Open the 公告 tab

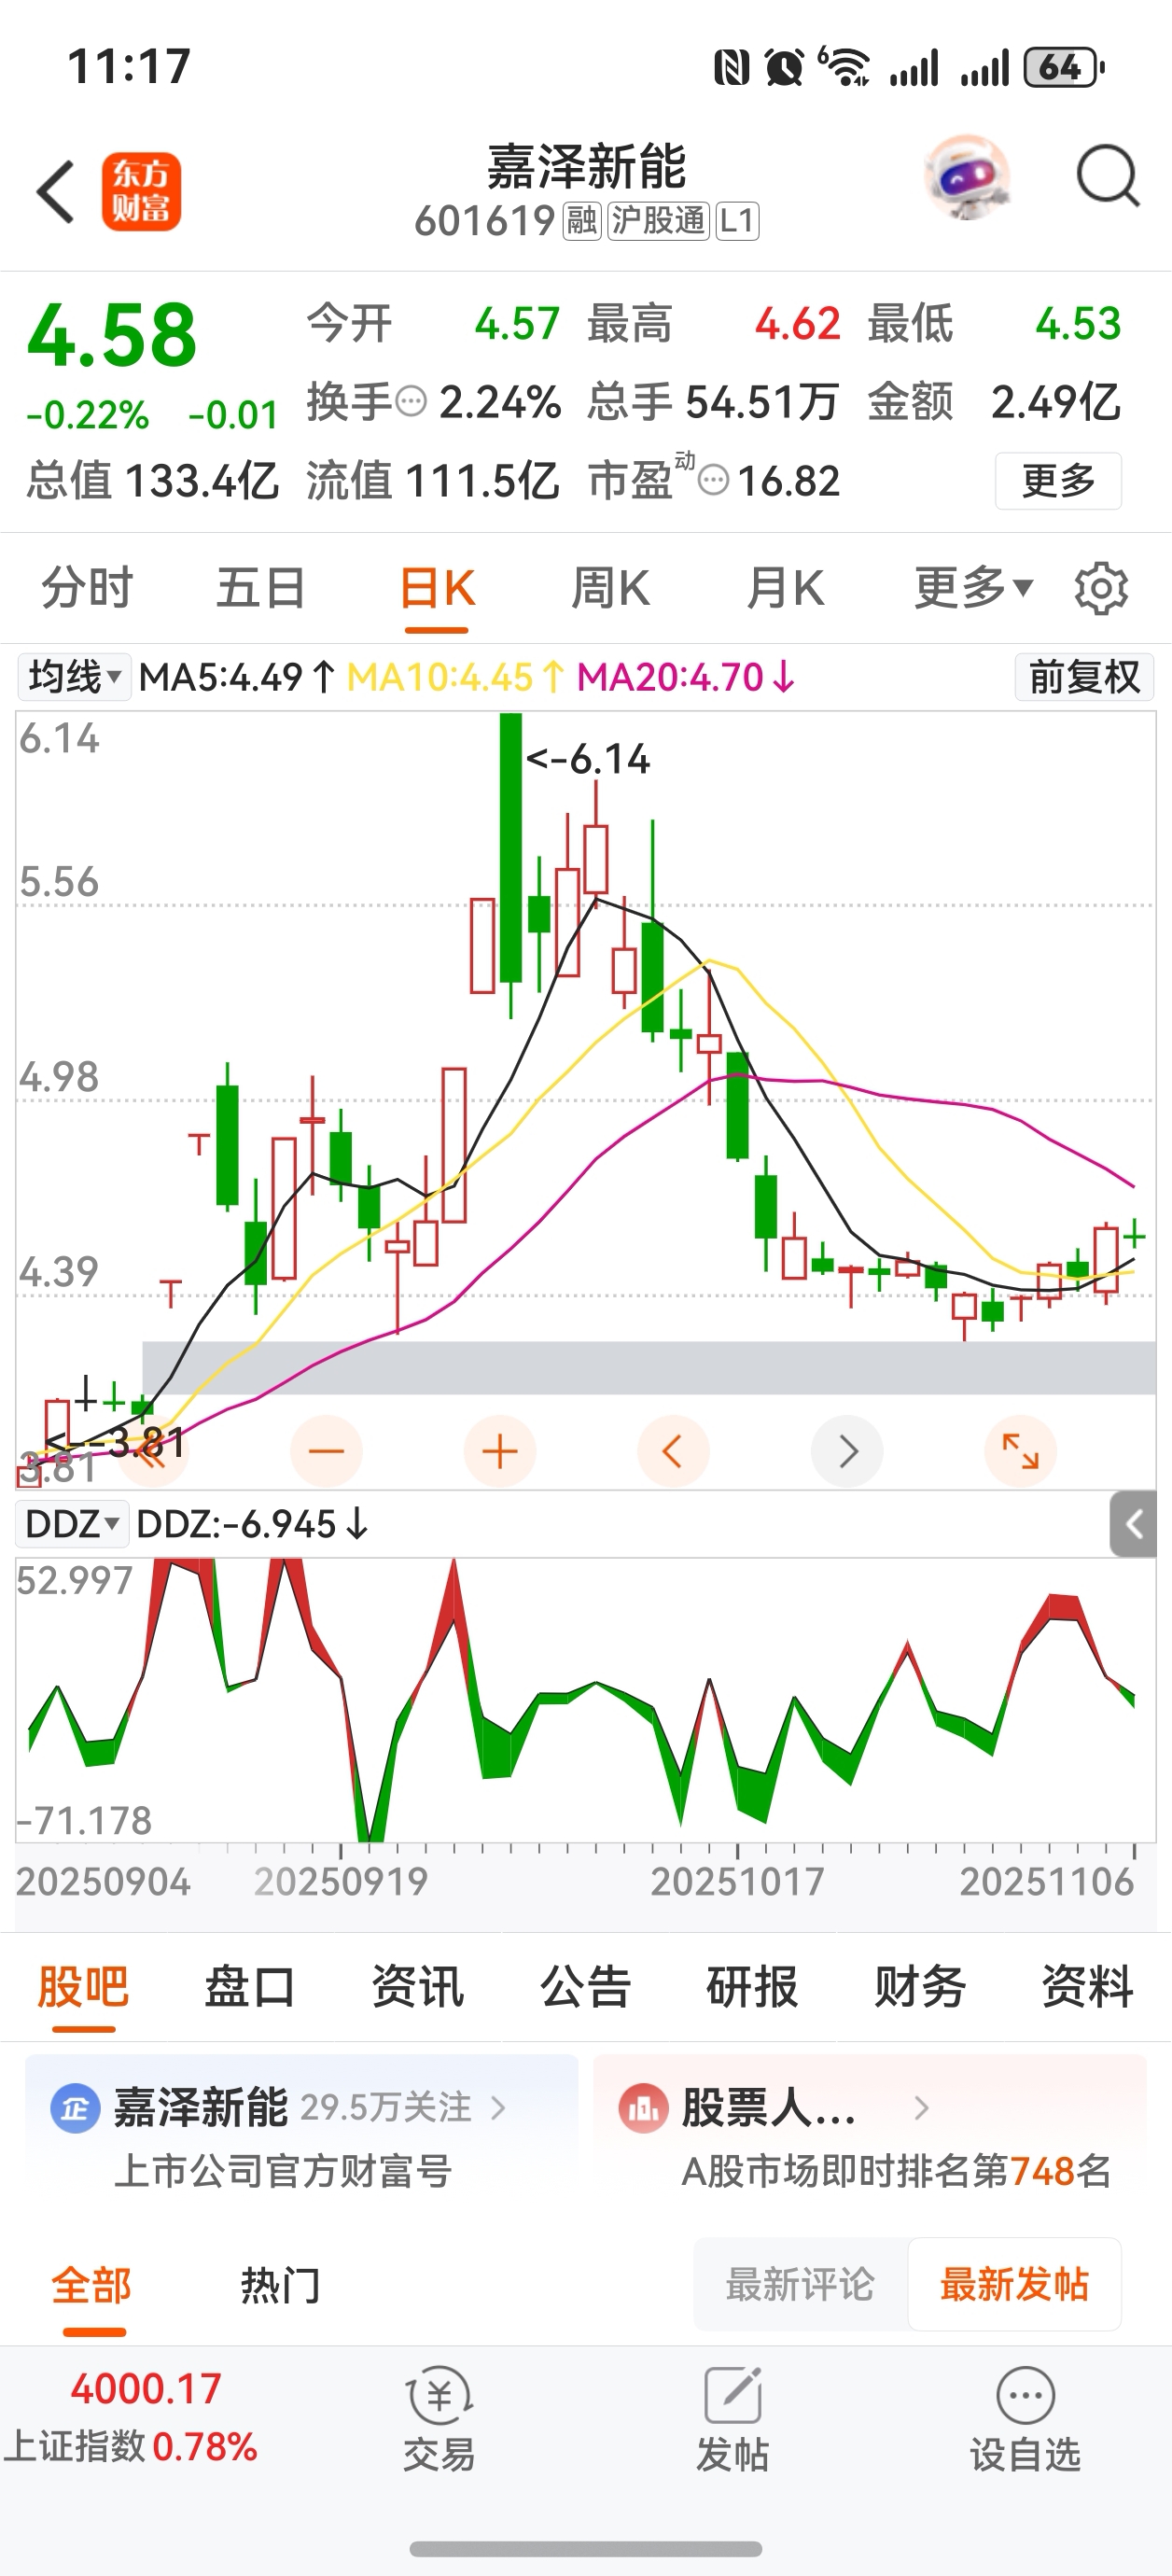585,1986
